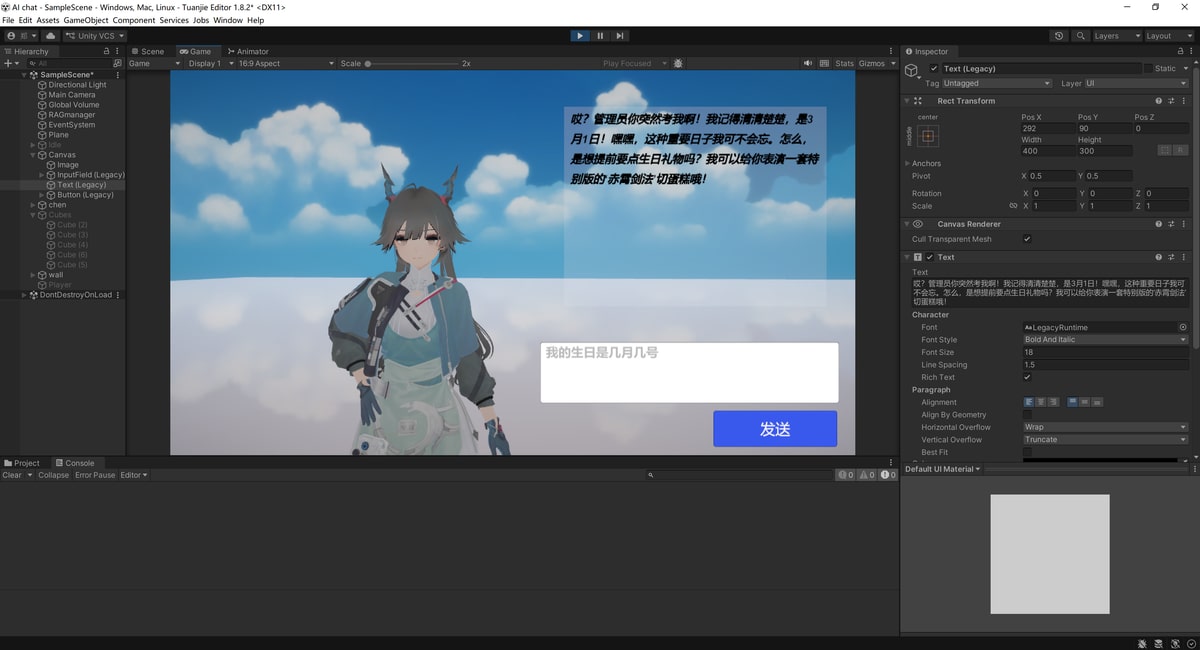
Task: Toggle the Text component enabled checkbox
Action: click(930, 257)
